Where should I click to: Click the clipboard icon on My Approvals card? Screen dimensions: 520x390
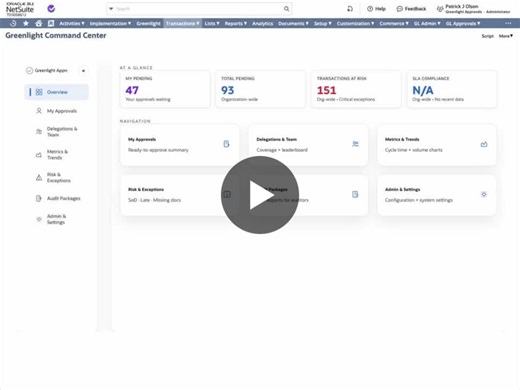[226, 144]
